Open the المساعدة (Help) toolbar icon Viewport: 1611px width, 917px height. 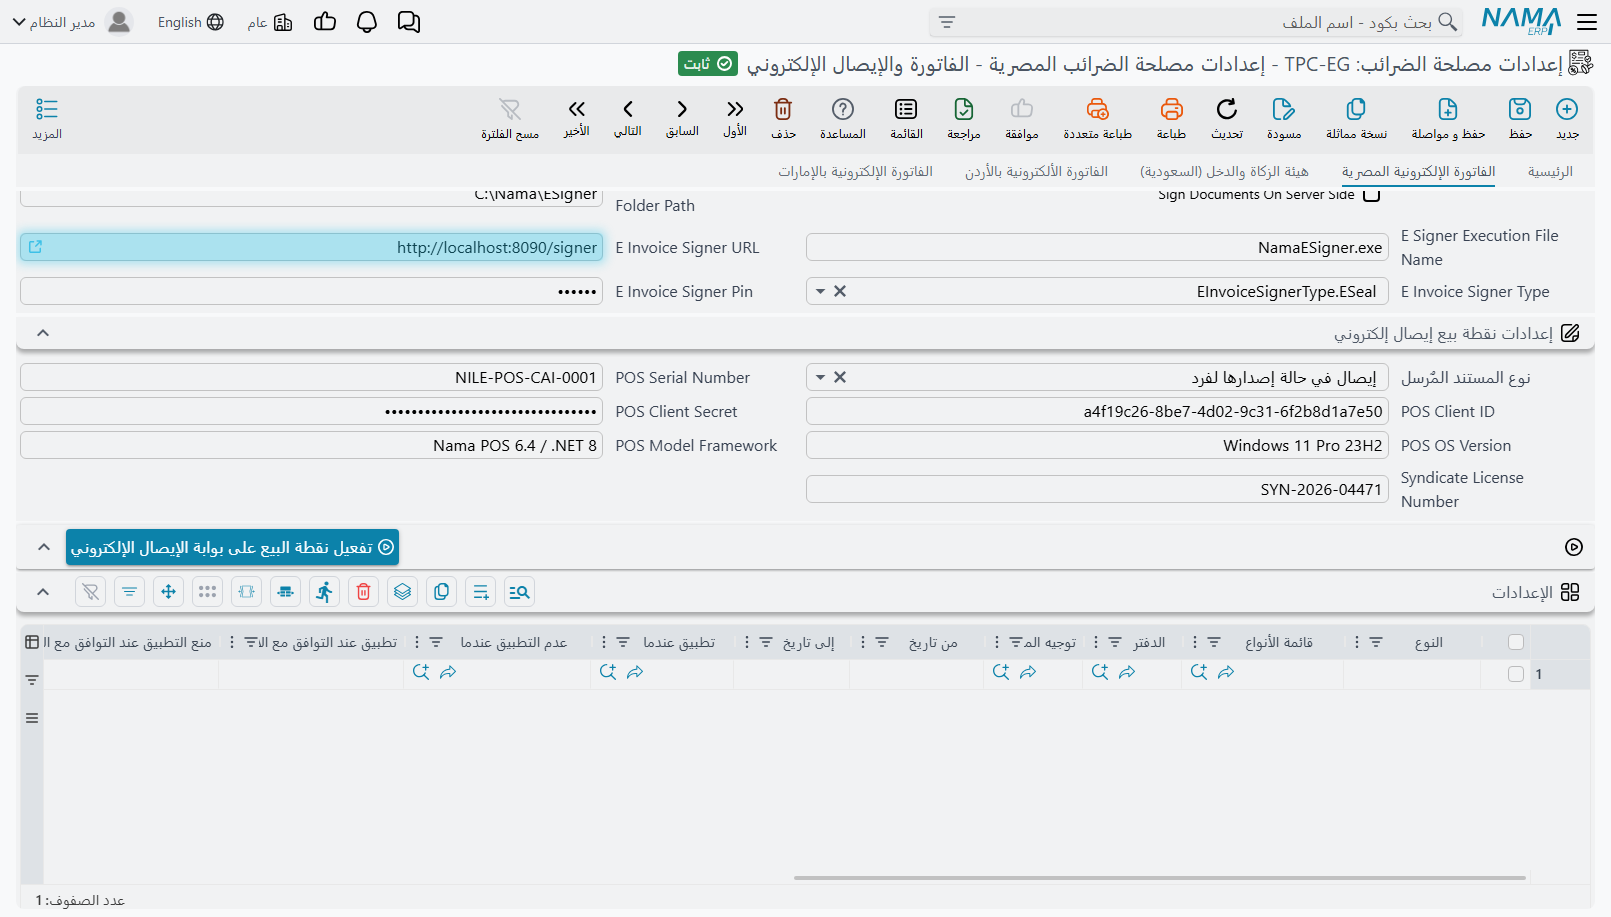pos(843,109)
